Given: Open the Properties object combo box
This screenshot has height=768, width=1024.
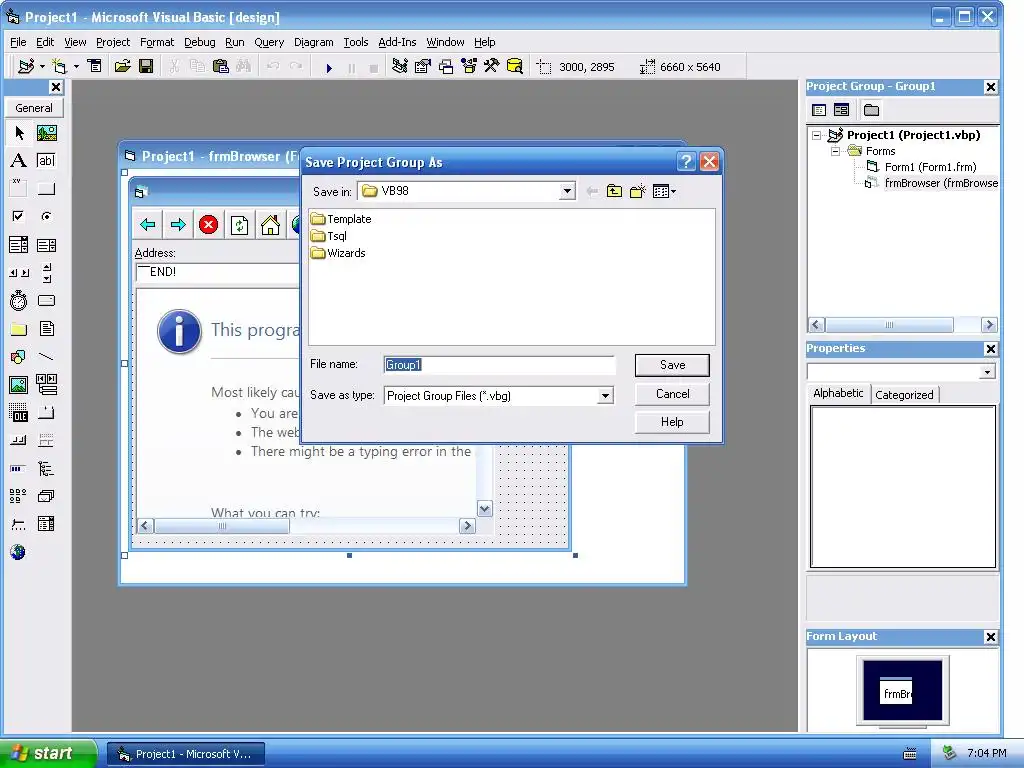Looking at the screenshot, I should point(987,372).
